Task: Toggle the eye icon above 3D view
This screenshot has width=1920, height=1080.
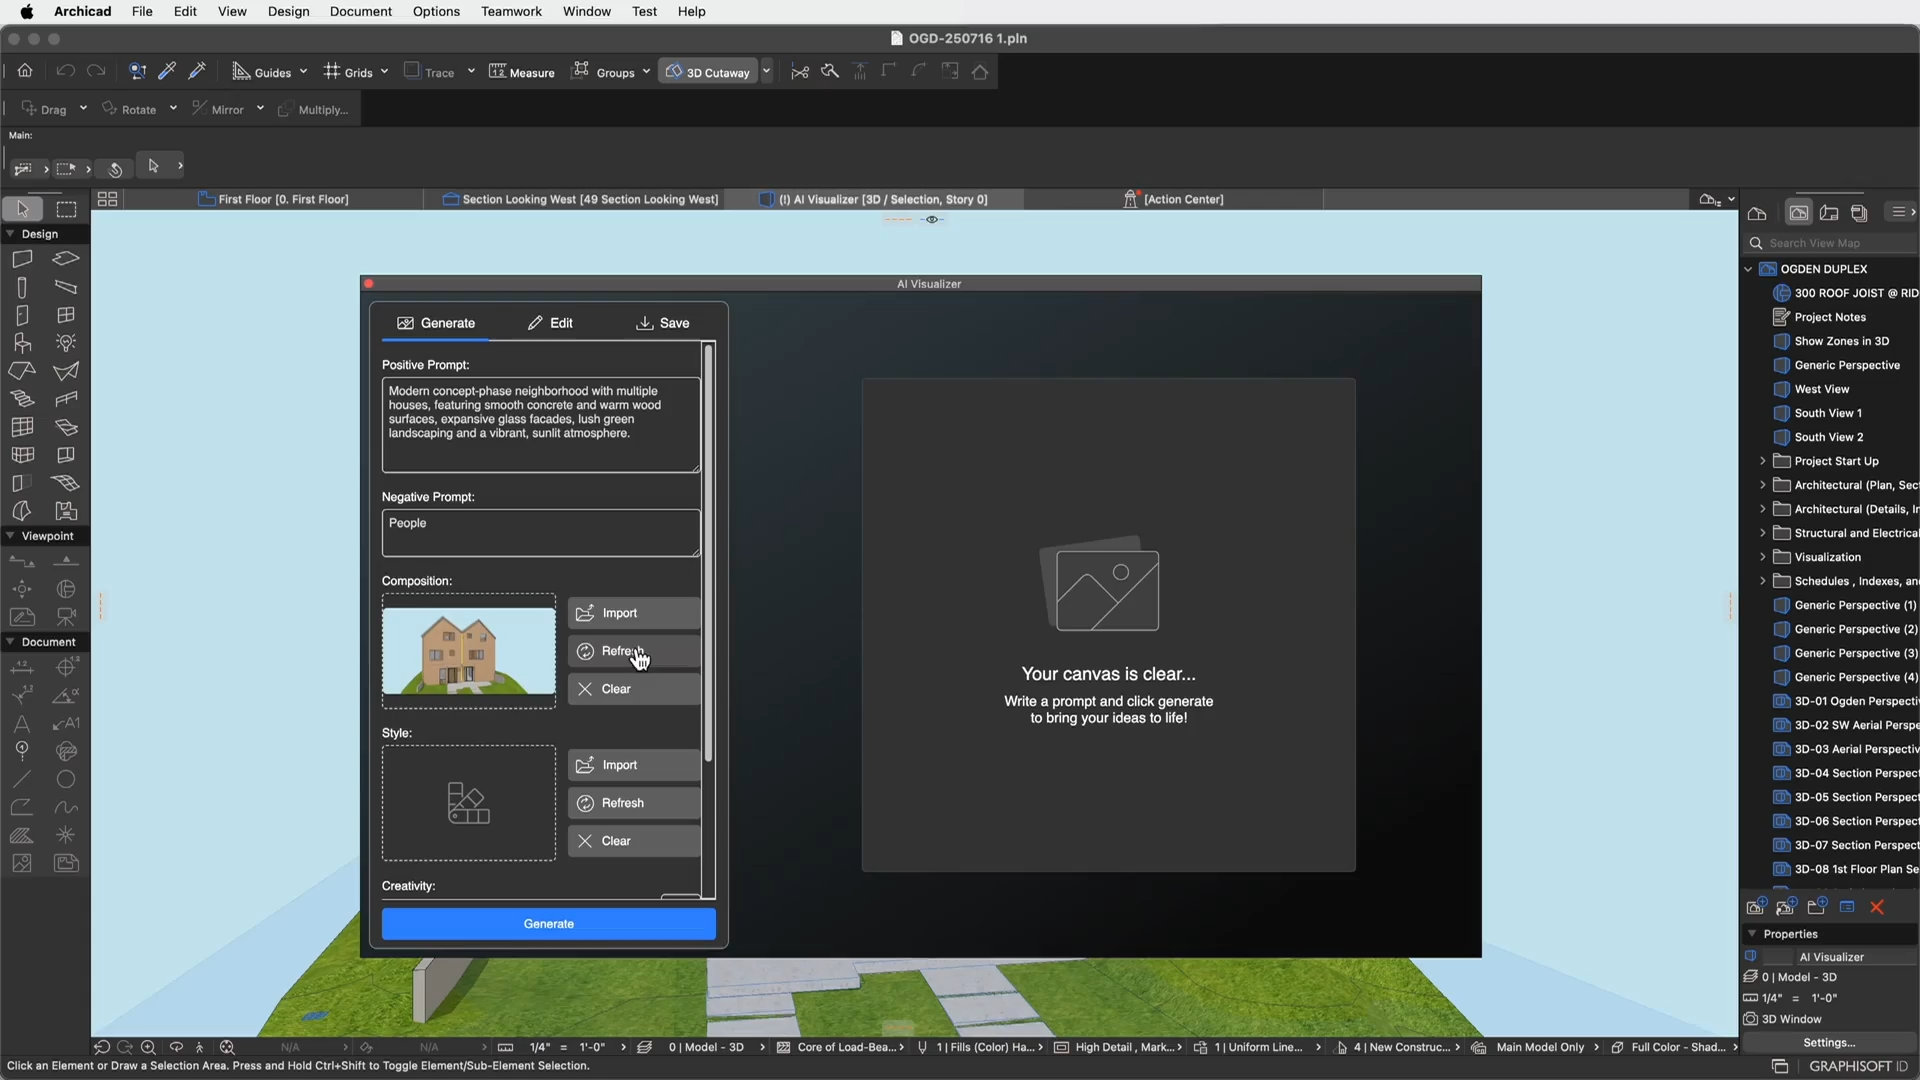Action: tap(932, 220)
